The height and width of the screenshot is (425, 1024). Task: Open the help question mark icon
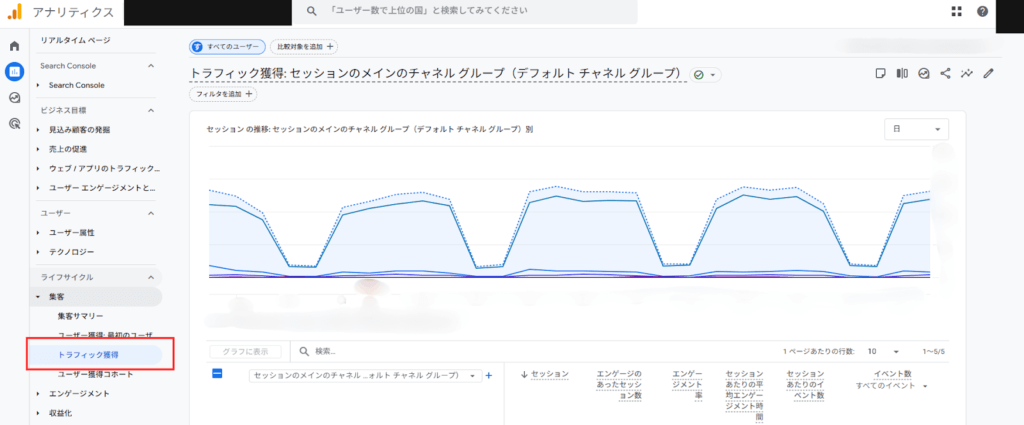click(x=982, y=11)
